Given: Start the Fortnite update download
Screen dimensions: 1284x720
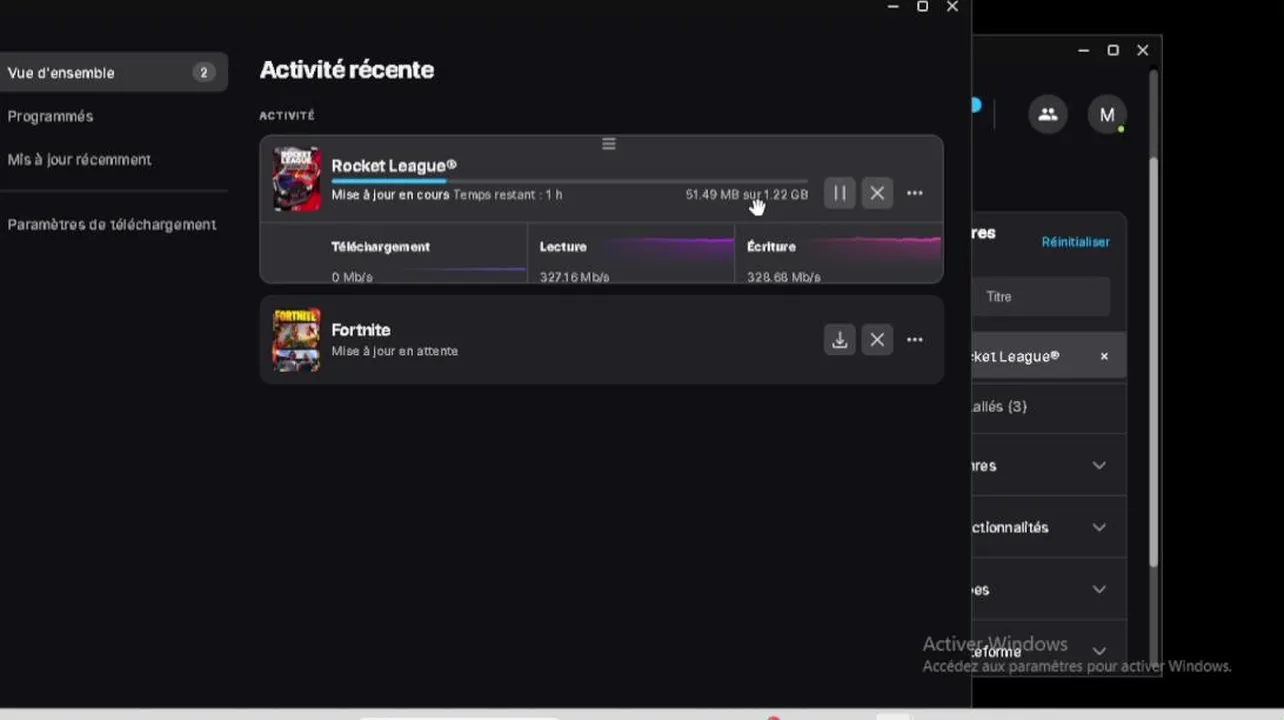Looking at the screenshot, I should [x=839, y=340].
